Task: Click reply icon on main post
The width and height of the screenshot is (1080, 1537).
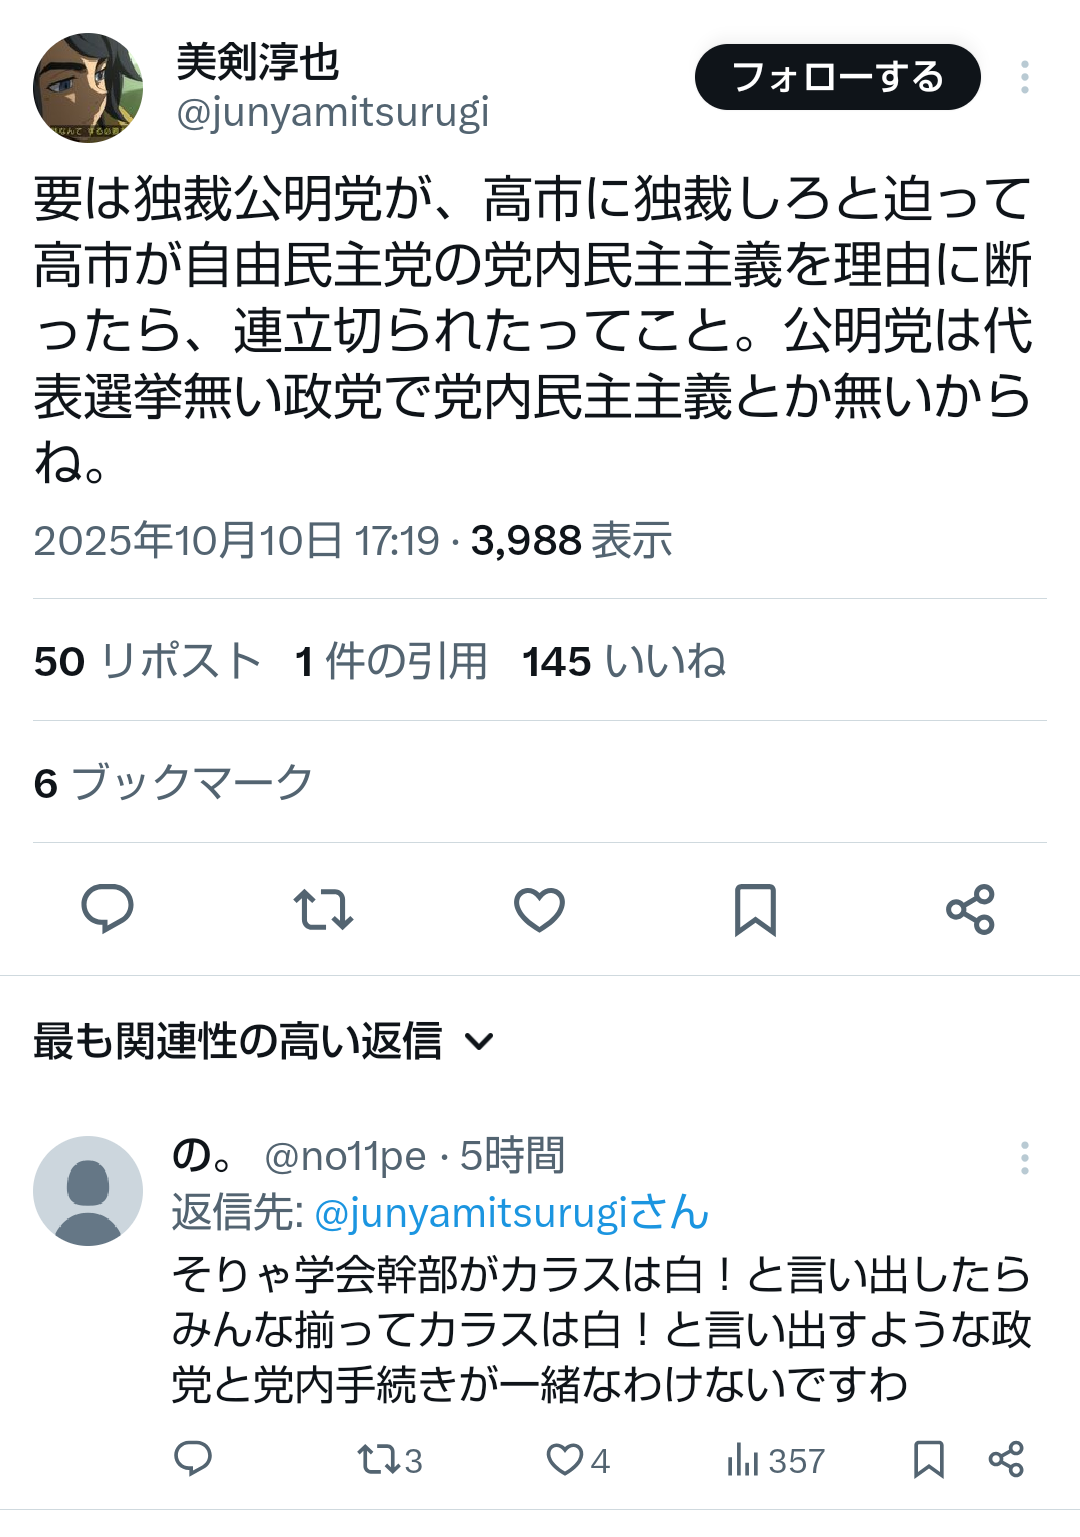Action: coord(107,909)
